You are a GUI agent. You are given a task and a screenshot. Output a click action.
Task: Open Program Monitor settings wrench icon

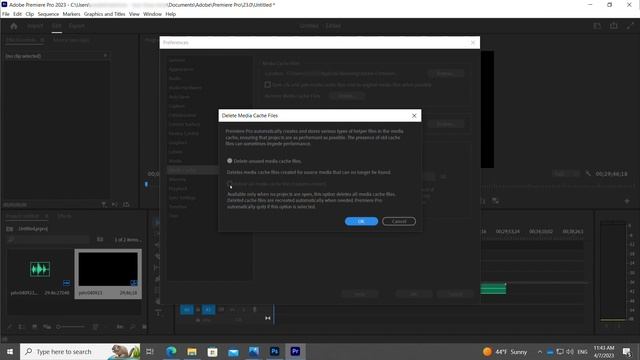588,173
